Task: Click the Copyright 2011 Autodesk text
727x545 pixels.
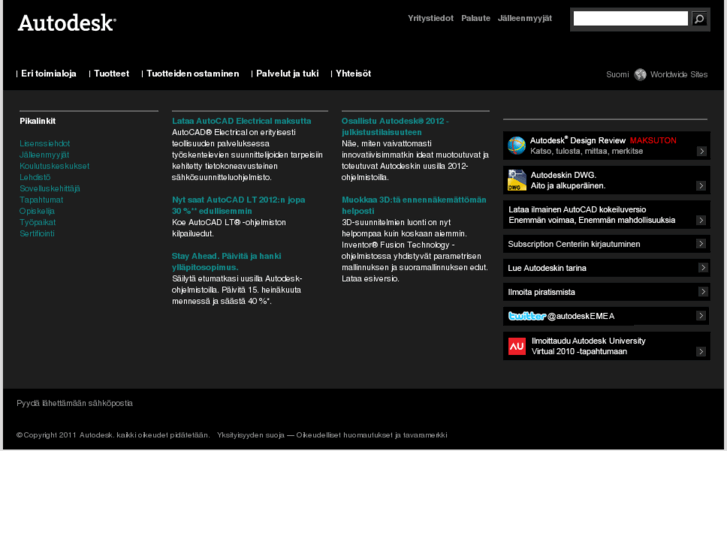Action: pyautogui.click(x=113, y=435)
